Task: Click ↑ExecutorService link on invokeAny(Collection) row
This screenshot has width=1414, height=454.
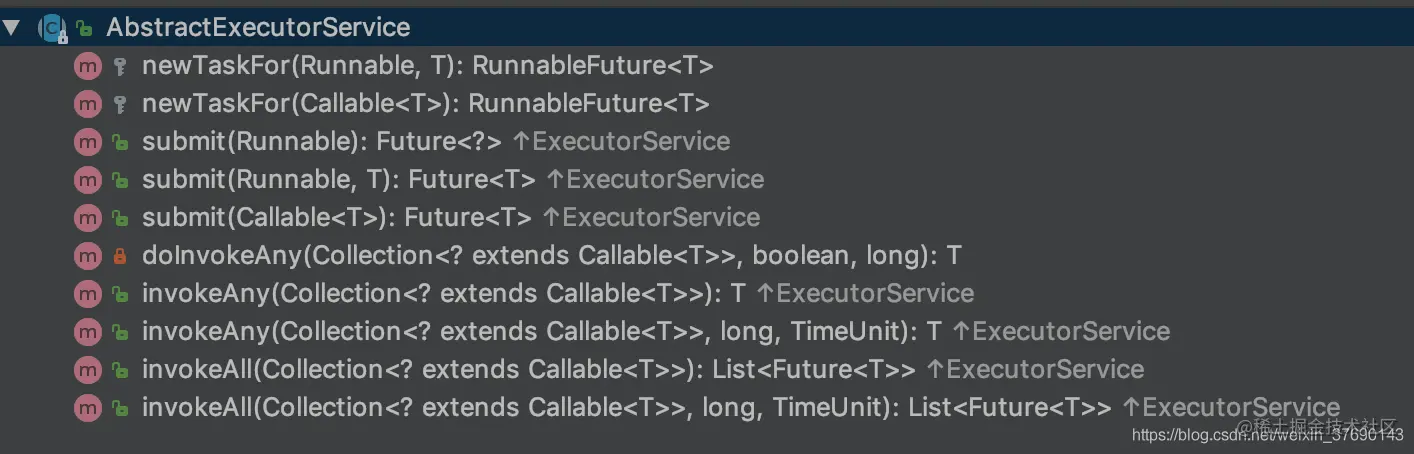Action: 865,294
